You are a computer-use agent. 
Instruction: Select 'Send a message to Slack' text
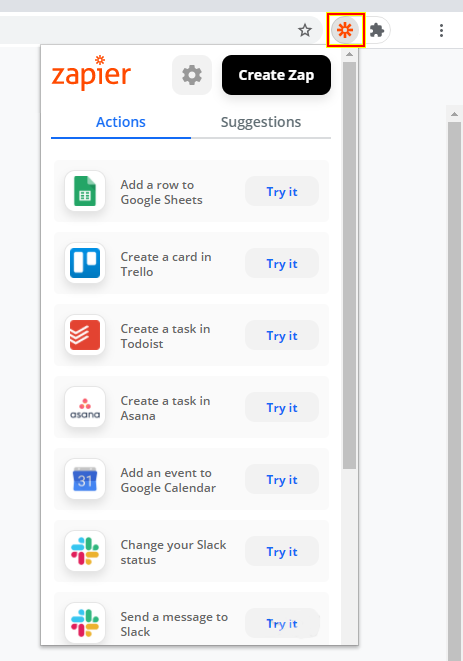(174, 624)
